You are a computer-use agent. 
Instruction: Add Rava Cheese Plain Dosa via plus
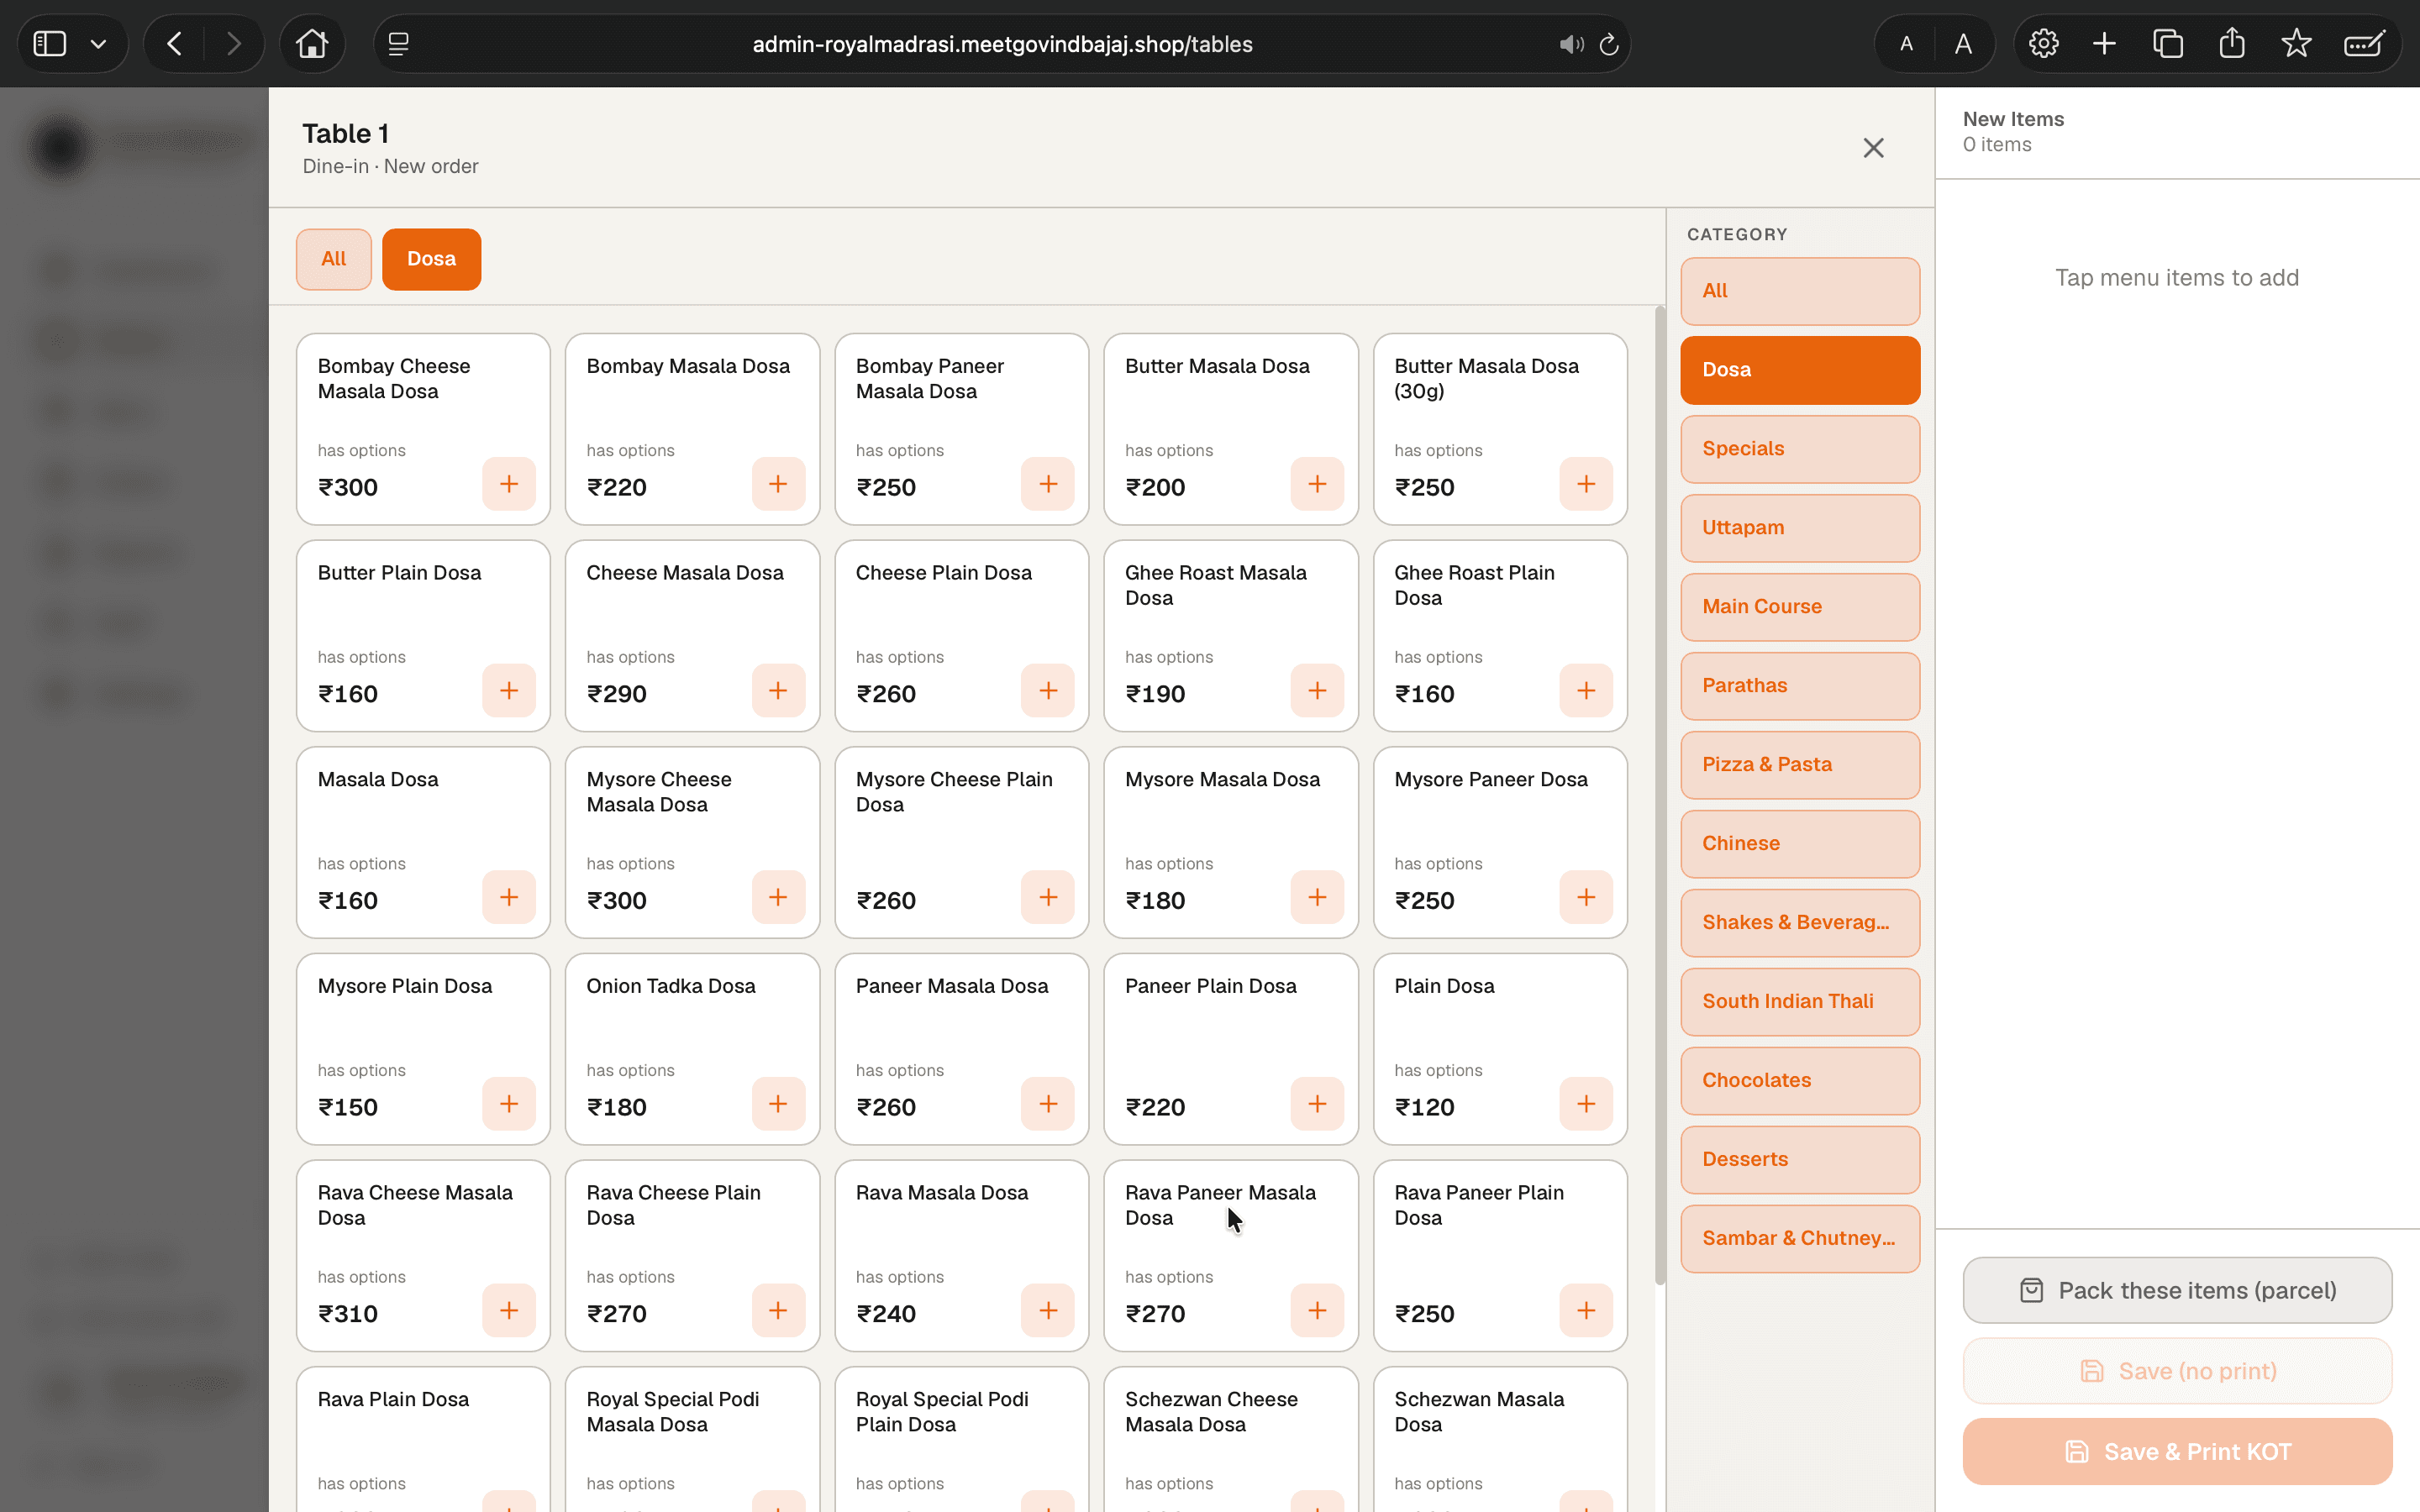(778, 1310)
